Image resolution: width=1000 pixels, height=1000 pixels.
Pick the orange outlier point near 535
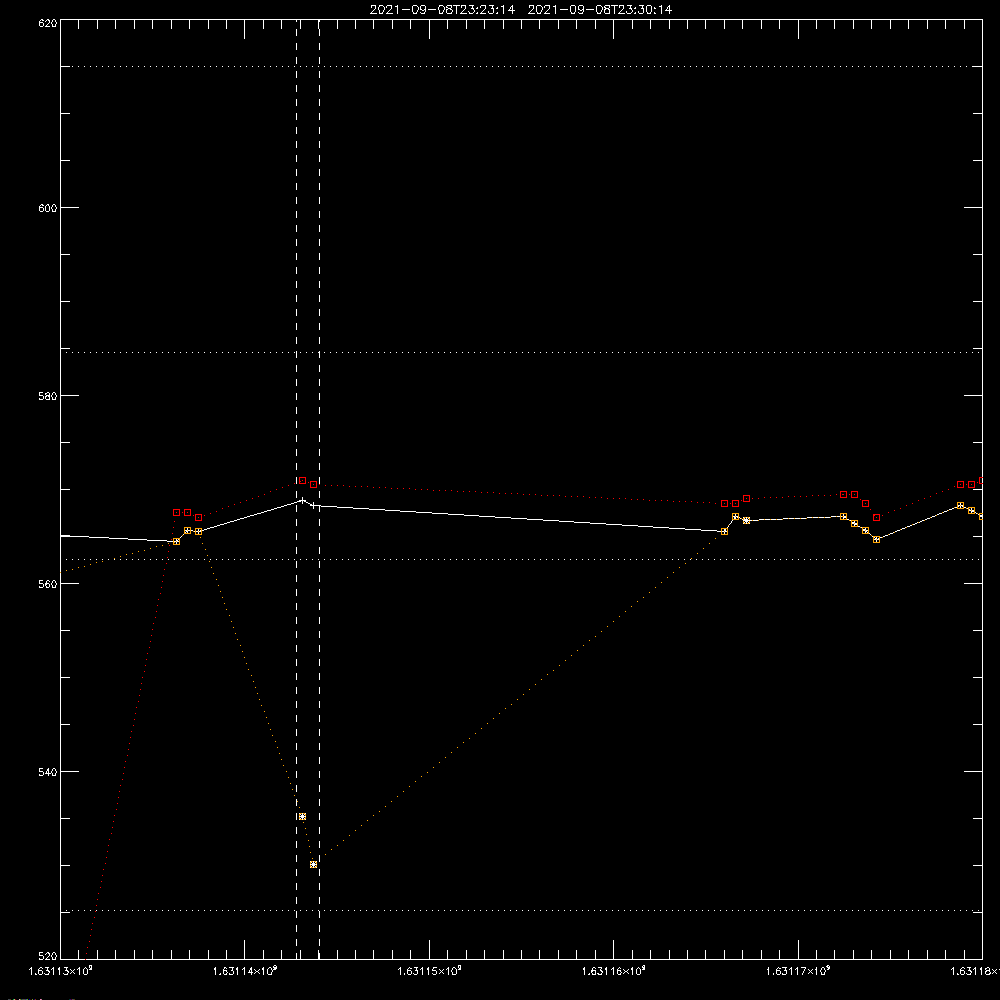pyautogui.click(x=302, y=816)
